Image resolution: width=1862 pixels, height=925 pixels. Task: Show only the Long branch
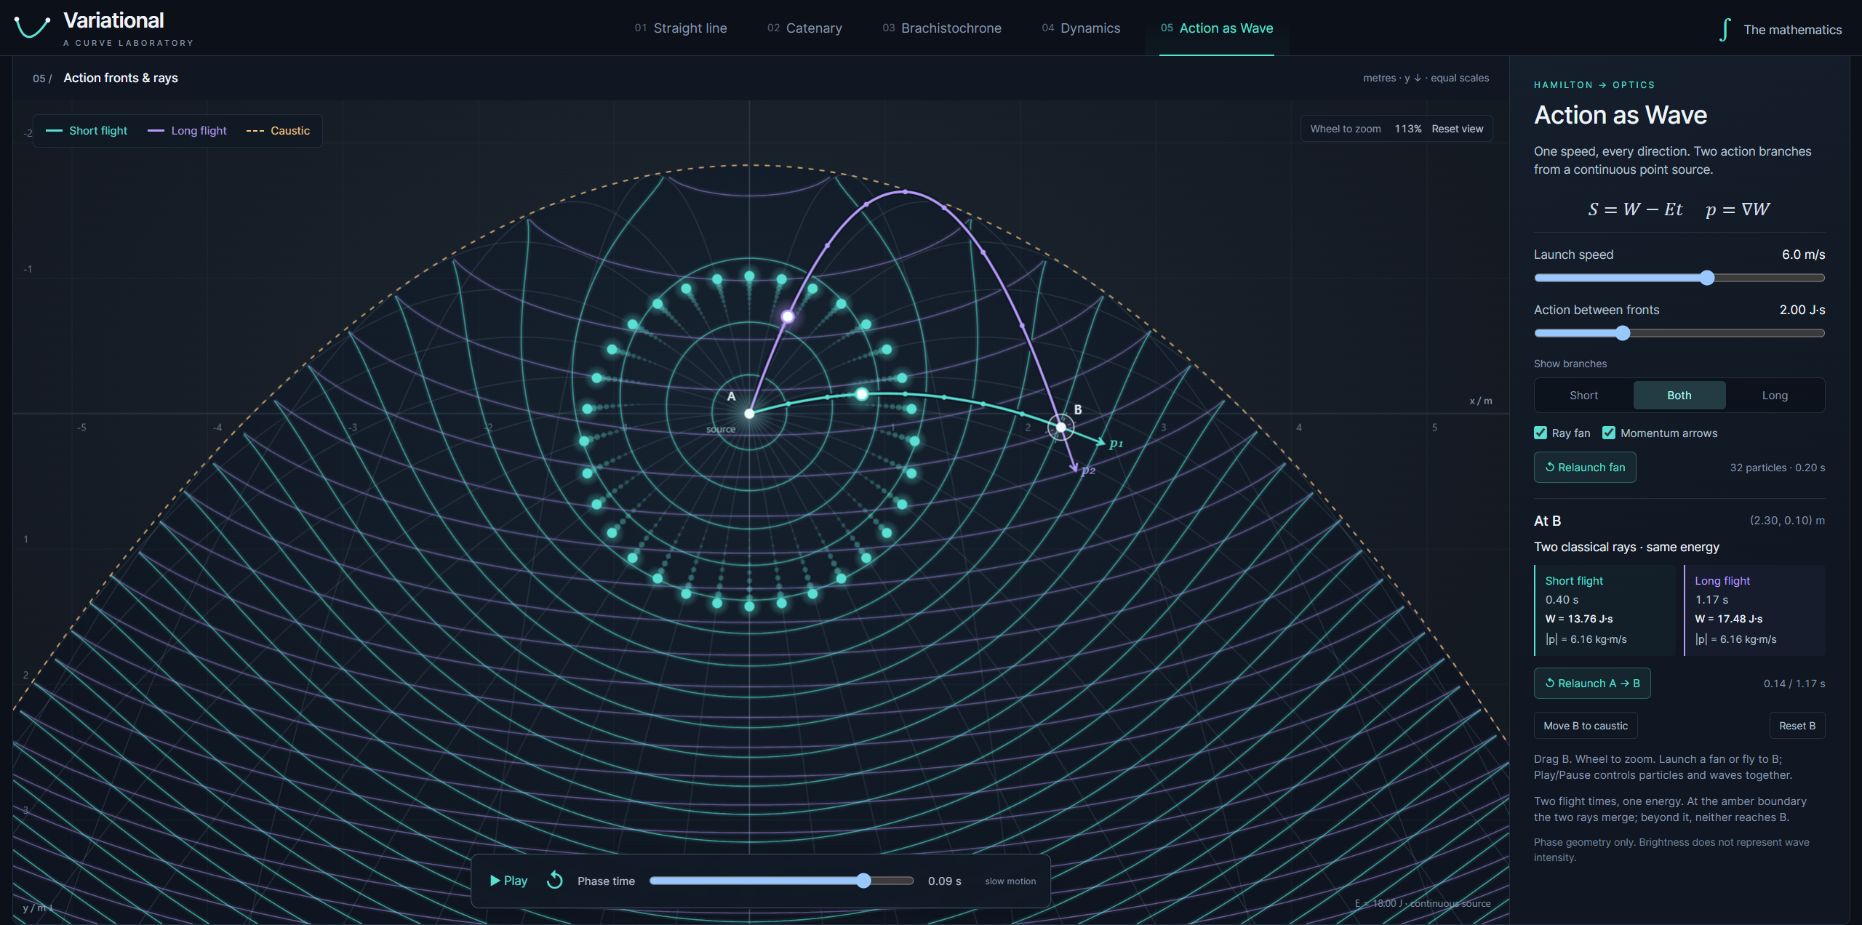click(x=1775, y=395)
